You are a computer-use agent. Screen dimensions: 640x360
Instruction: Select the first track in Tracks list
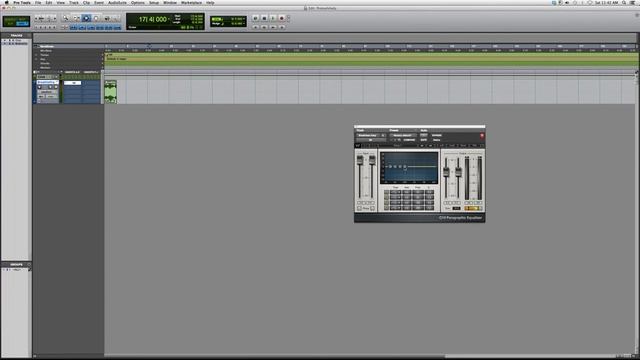[x=16, y=40]
